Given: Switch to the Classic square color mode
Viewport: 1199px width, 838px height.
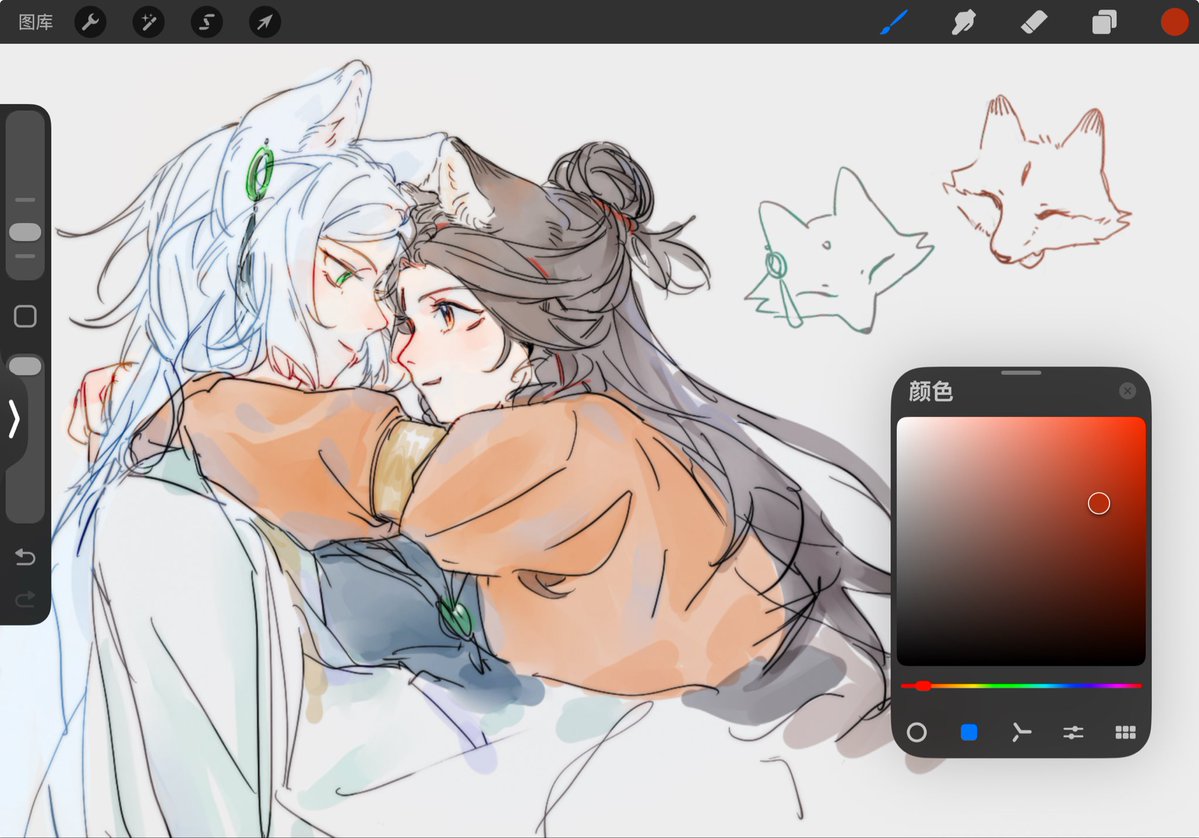Looking at the screenshot, I should 969,732.
